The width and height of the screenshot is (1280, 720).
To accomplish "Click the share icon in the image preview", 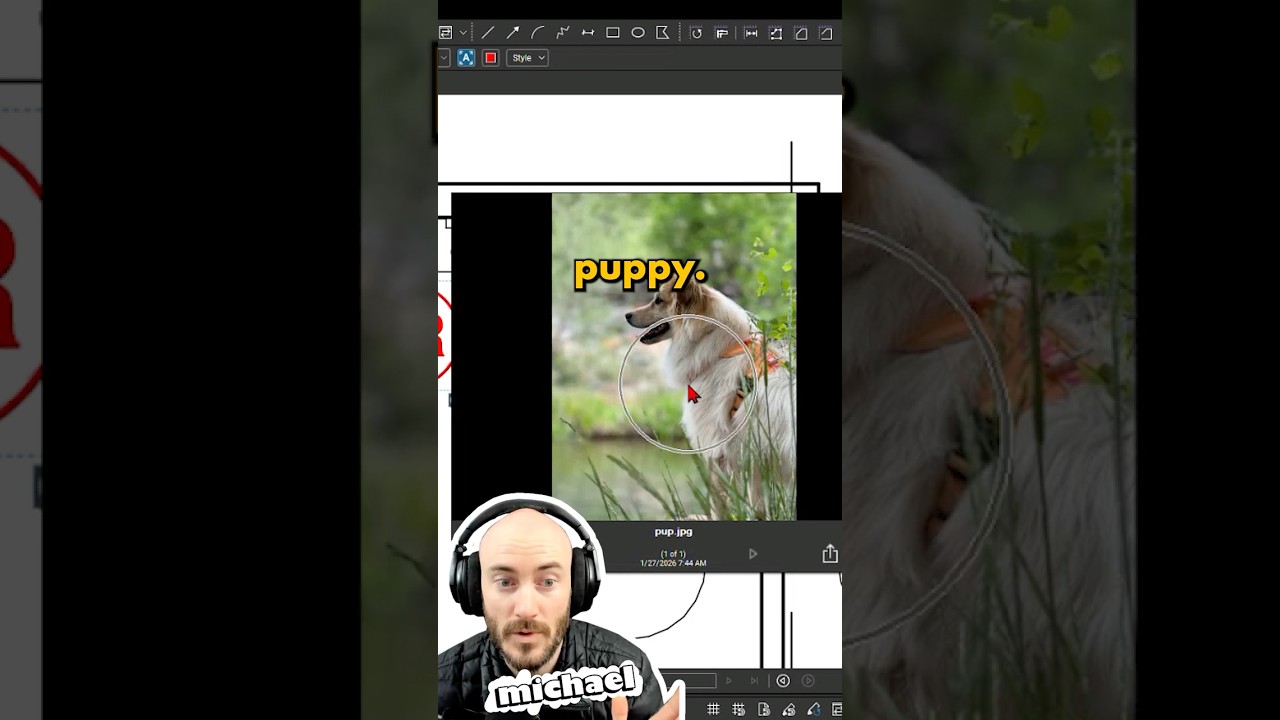I will [x=830, y=554].
